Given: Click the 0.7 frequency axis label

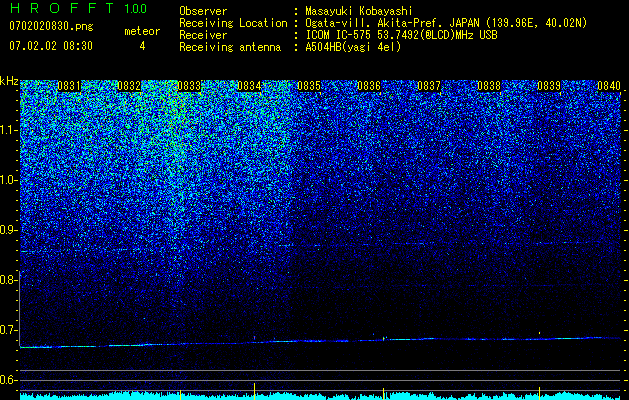Looking at the screenshot, I should pos(9,330).
